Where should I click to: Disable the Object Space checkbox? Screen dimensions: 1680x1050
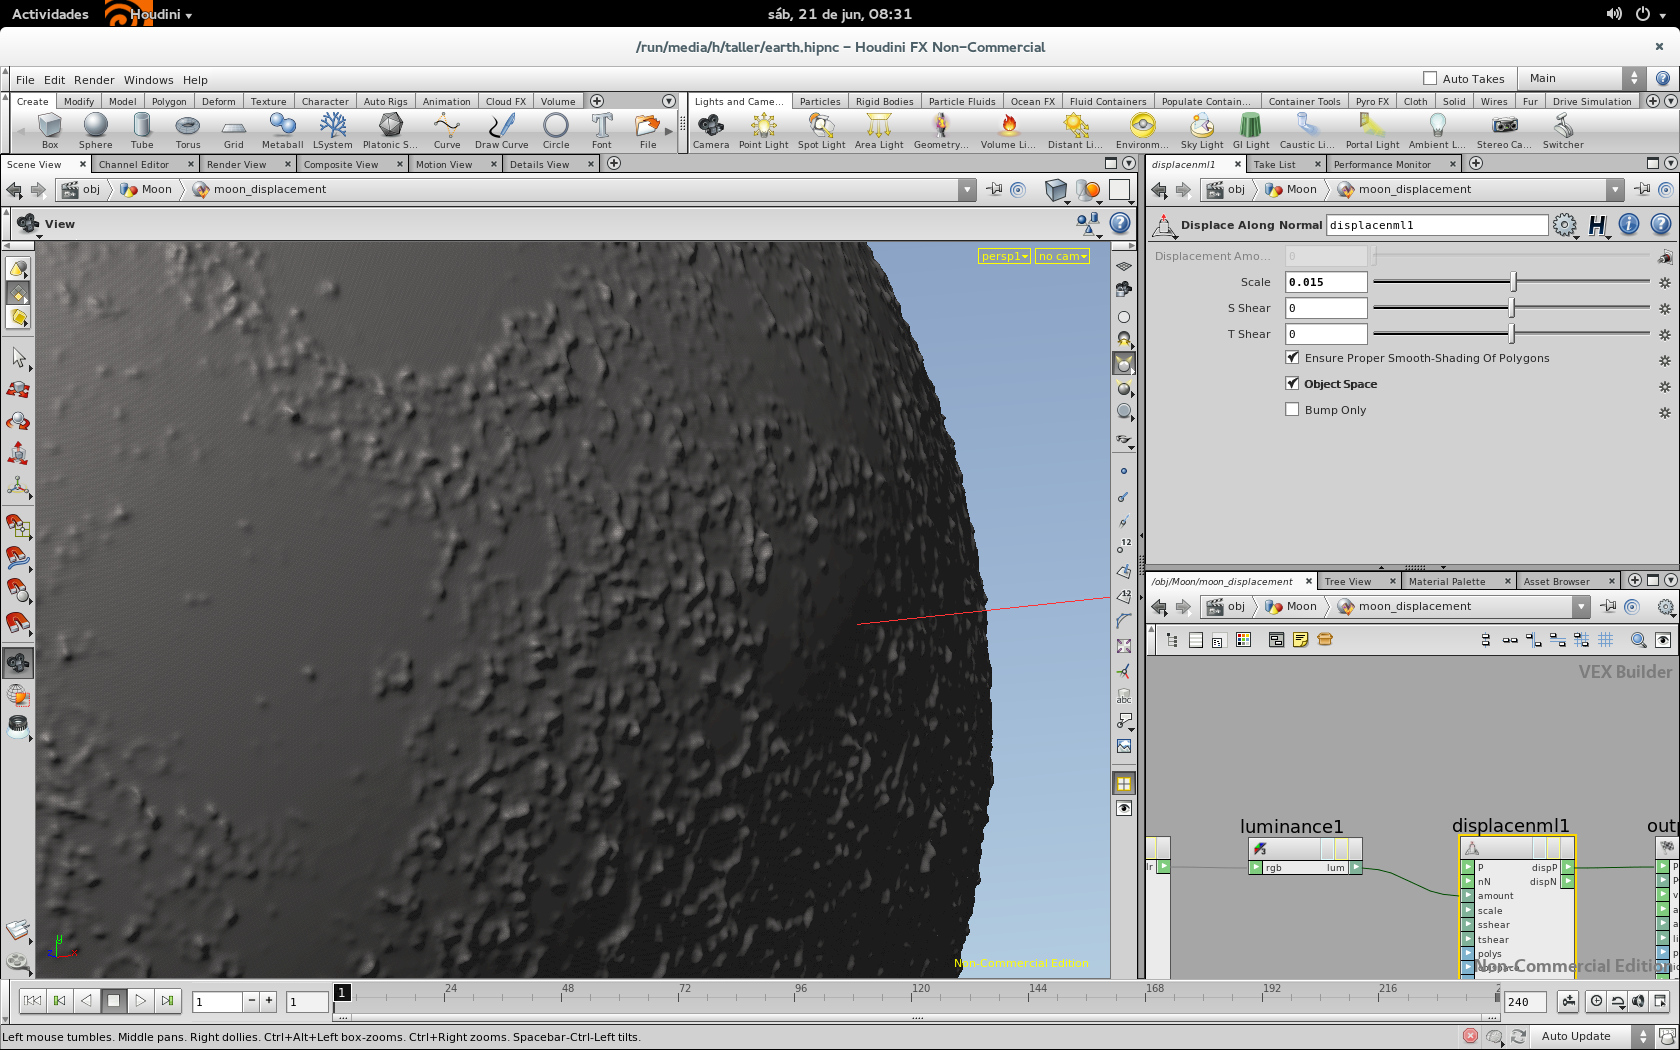pyautogui.click(x=1292, y=384)
